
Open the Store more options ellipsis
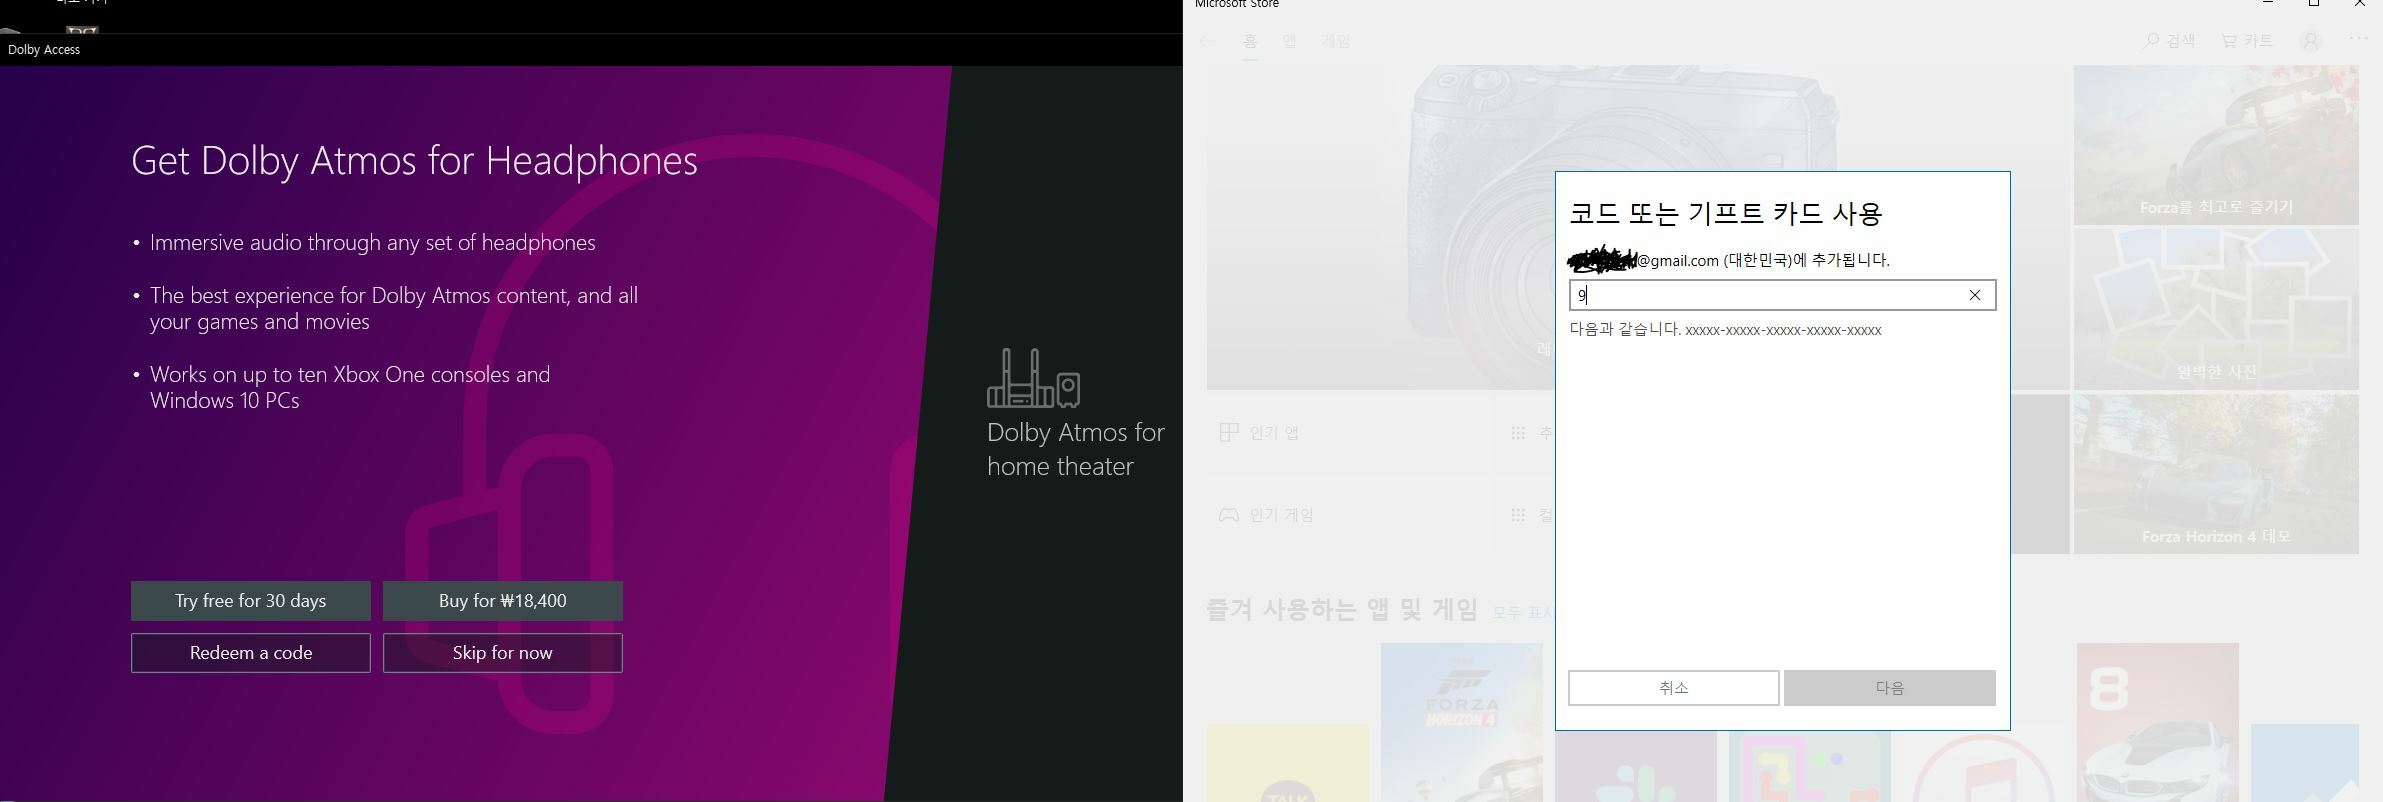pos(2359,39)
